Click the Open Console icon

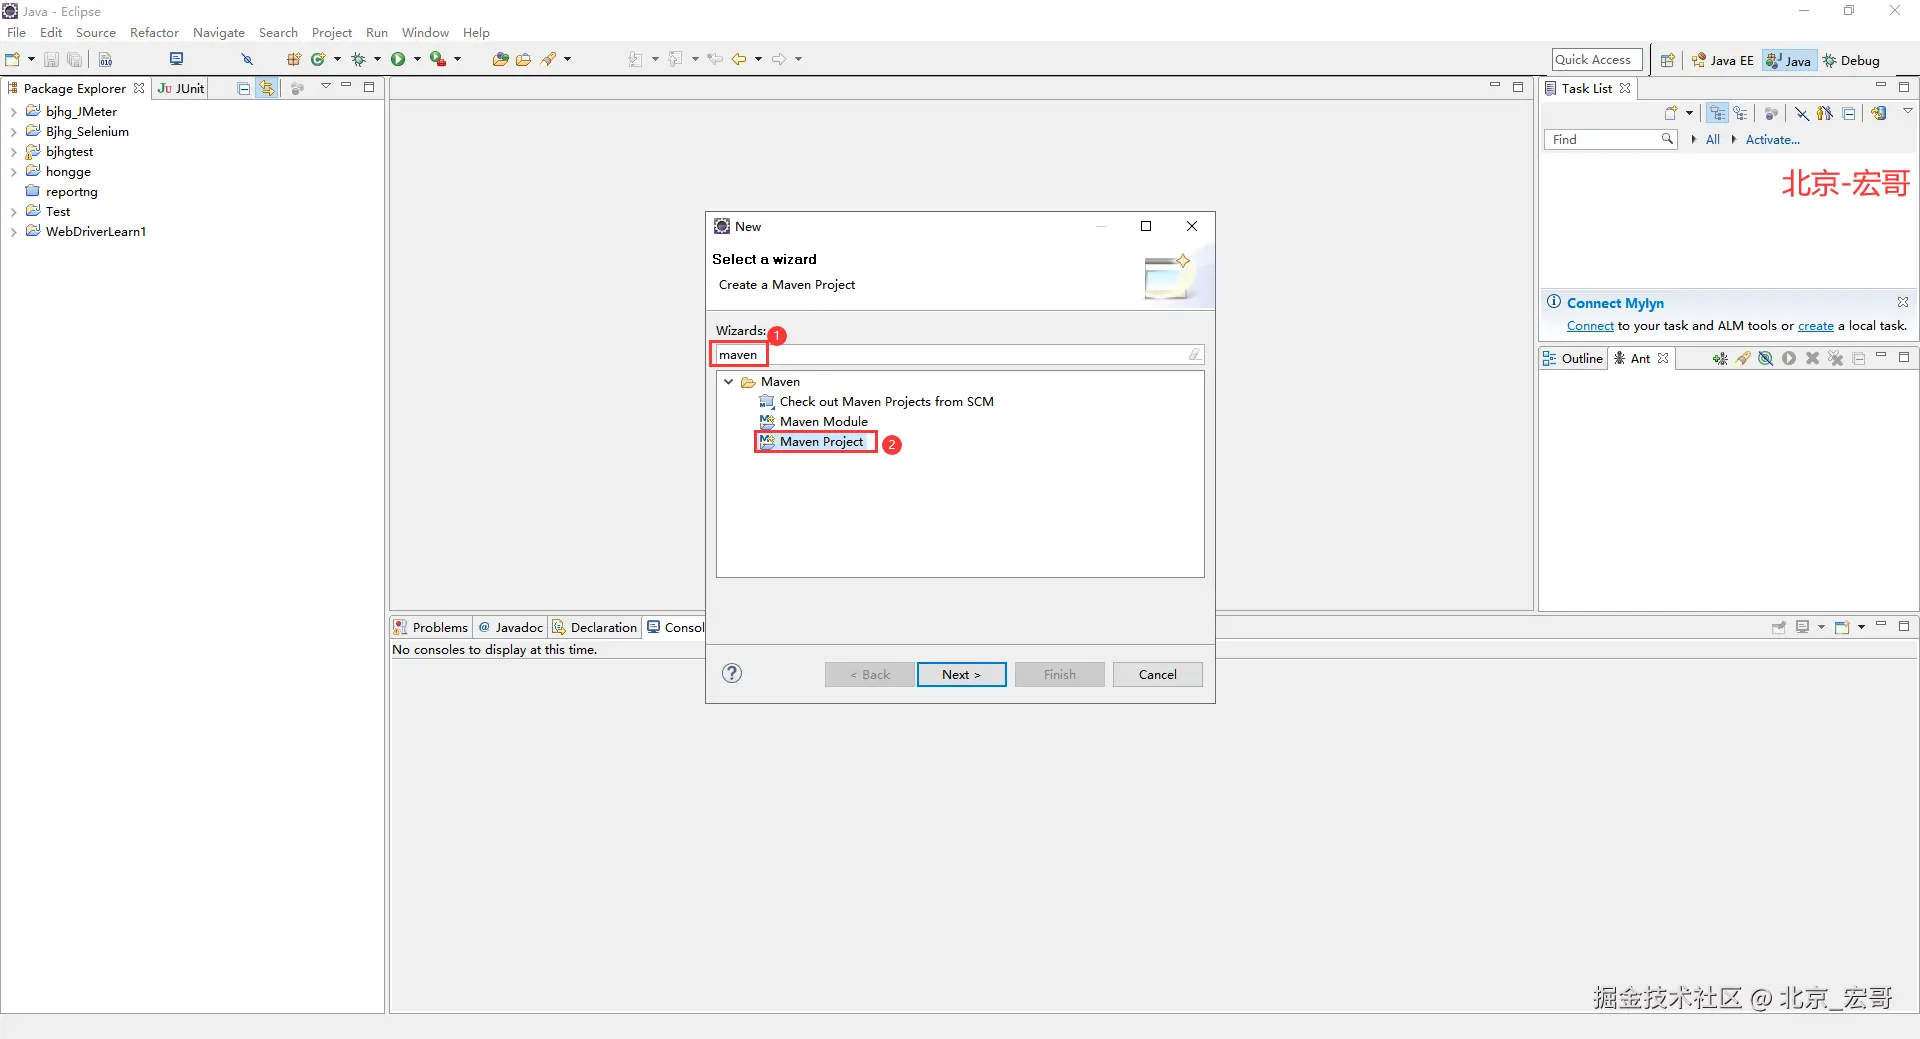click(x=1842, y=627)
